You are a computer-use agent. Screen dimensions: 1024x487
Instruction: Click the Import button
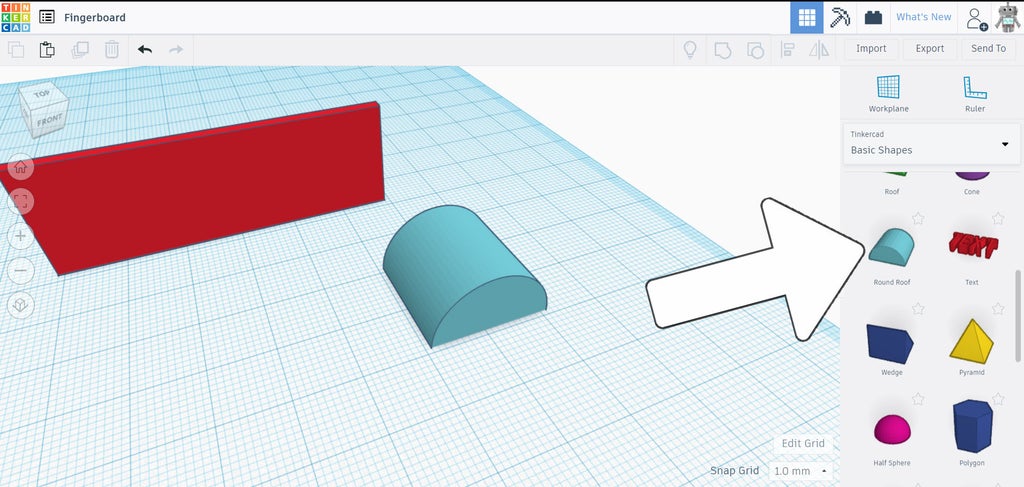coord(871,48)
